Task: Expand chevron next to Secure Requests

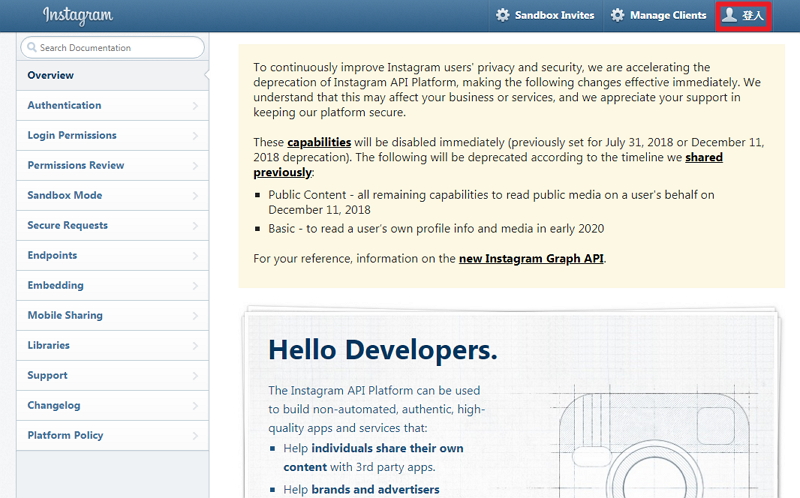Action: click(195, 226)
